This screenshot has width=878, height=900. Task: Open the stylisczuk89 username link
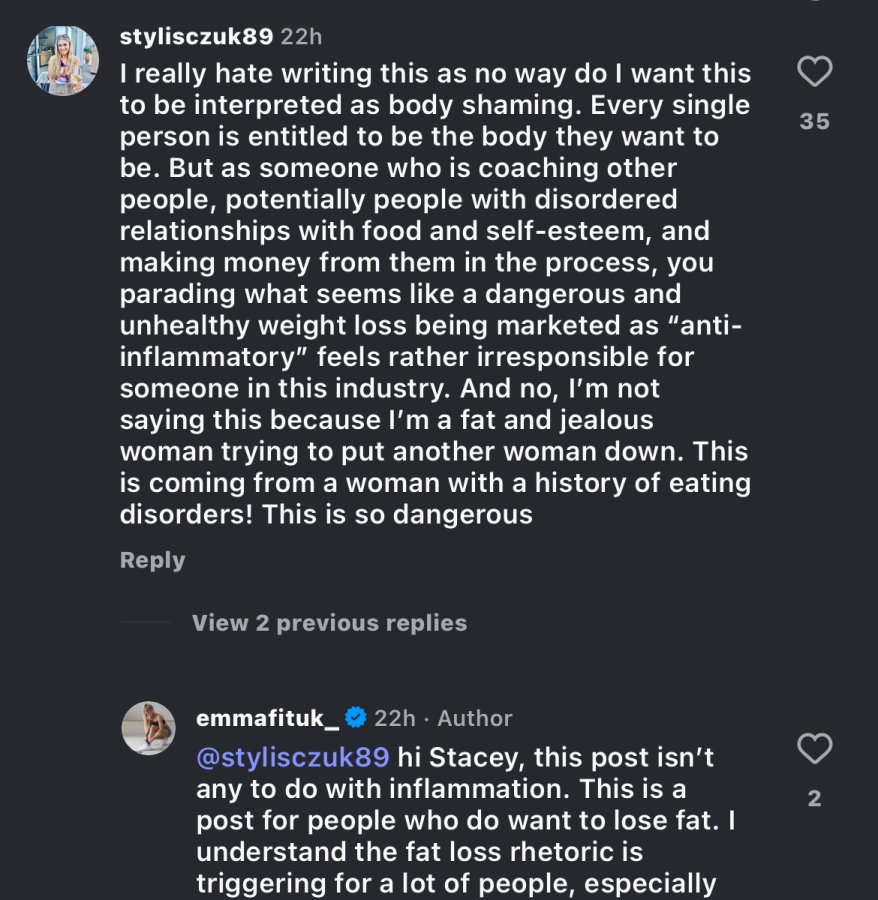click(196, 37)
